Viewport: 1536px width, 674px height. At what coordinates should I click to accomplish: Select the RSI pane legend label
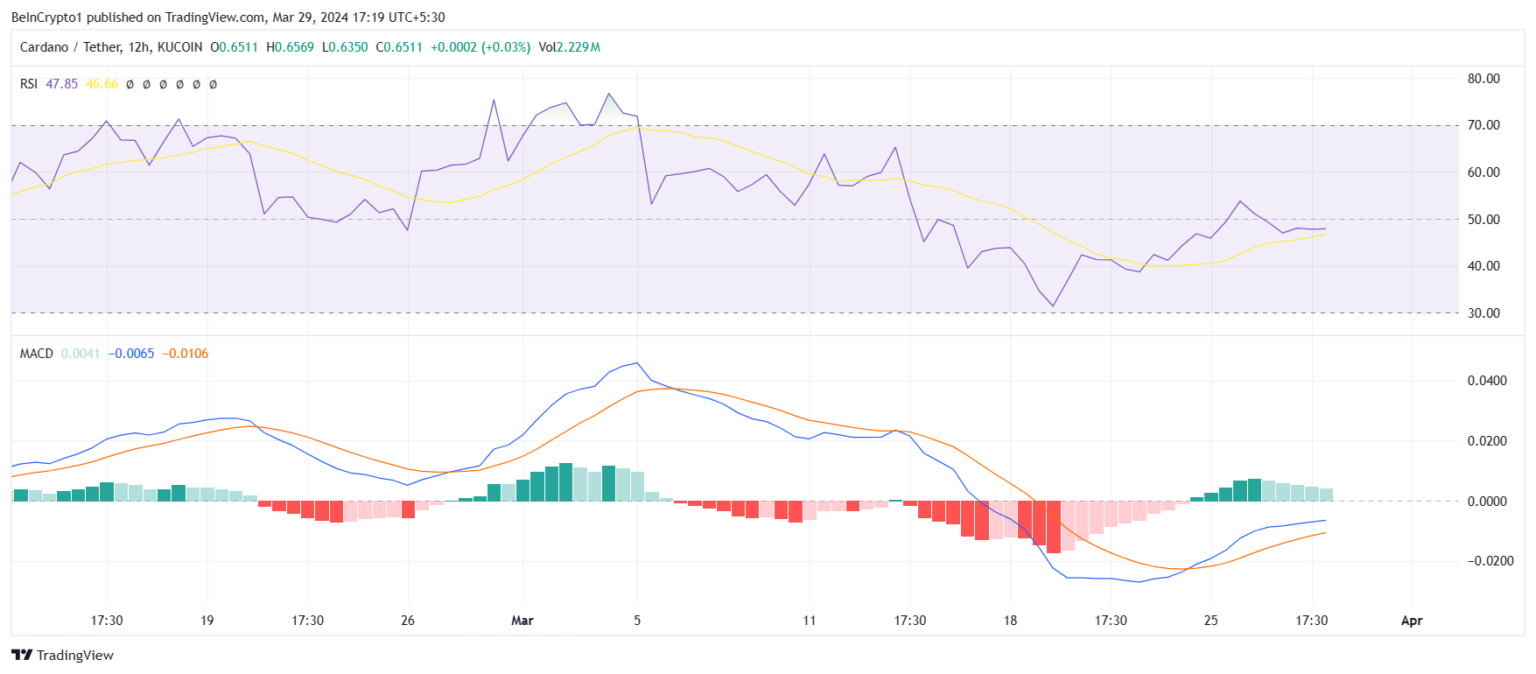(28, 85)
